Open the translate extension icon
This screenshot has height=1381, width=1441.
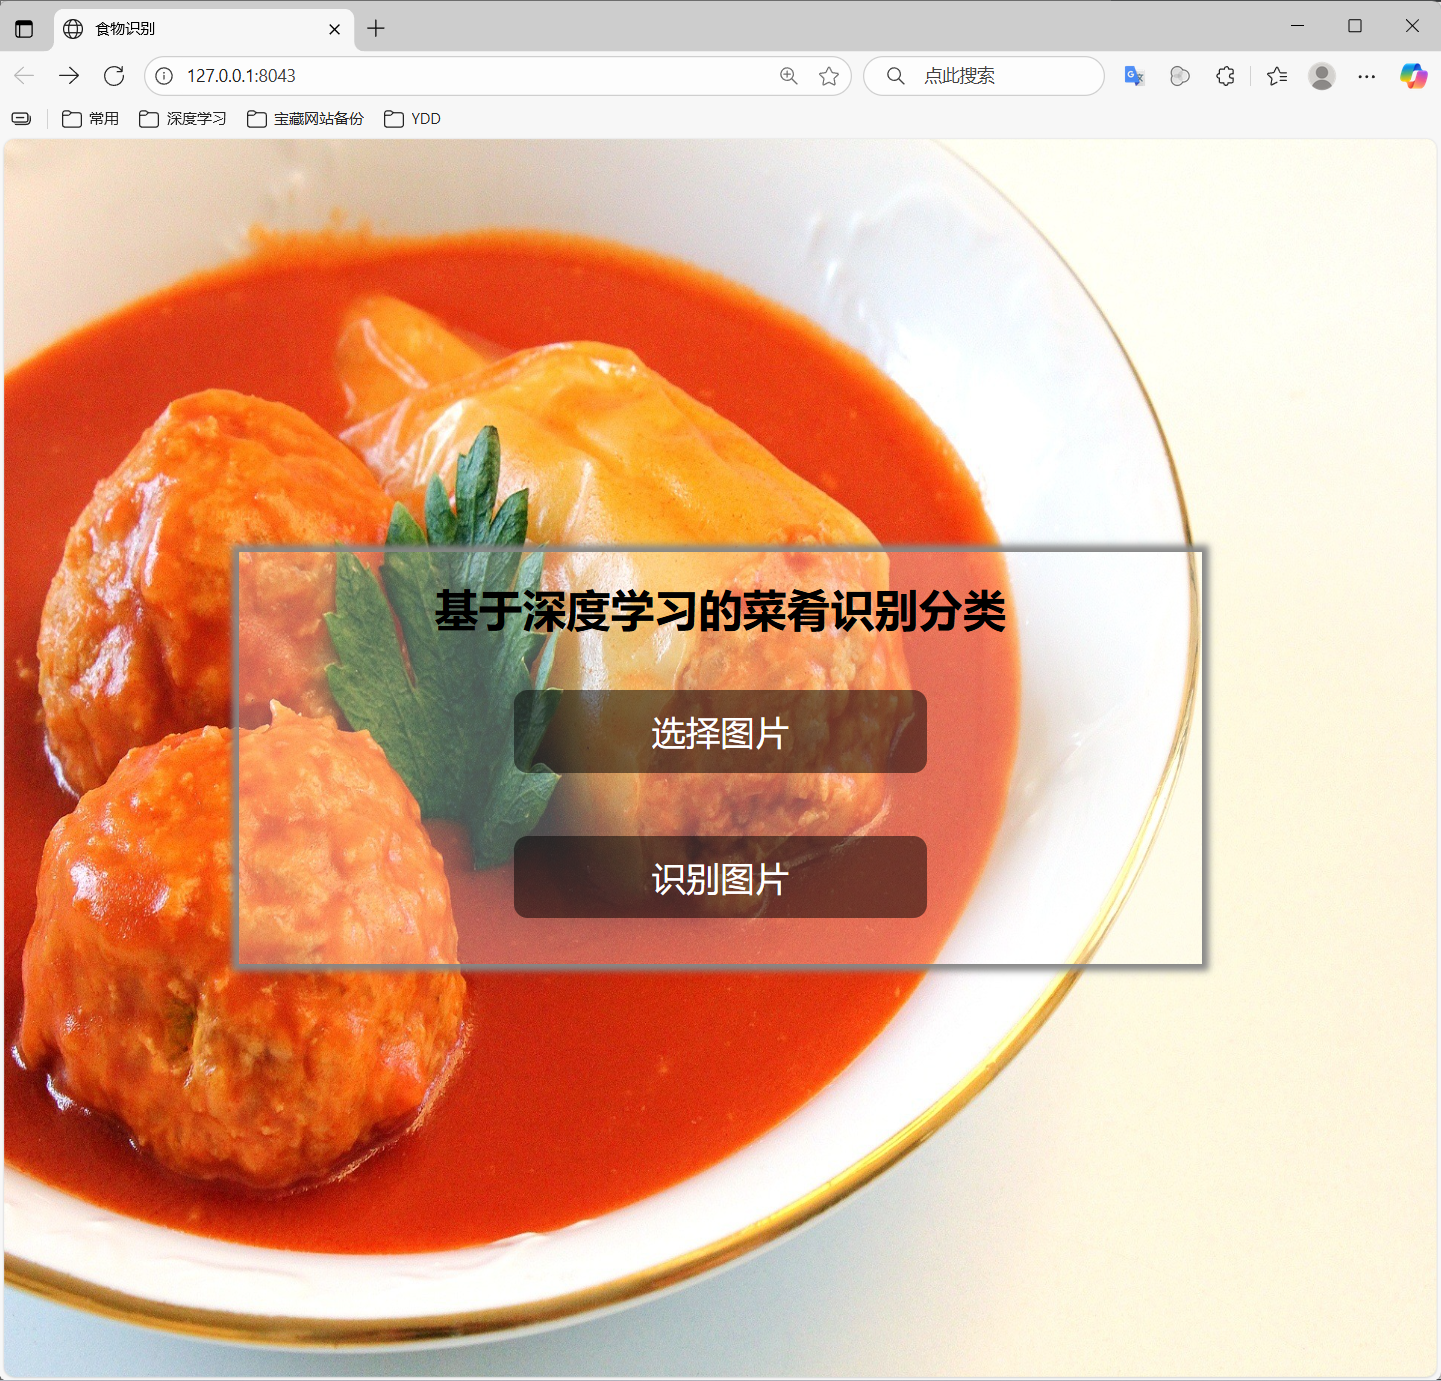coord(1134,76)
